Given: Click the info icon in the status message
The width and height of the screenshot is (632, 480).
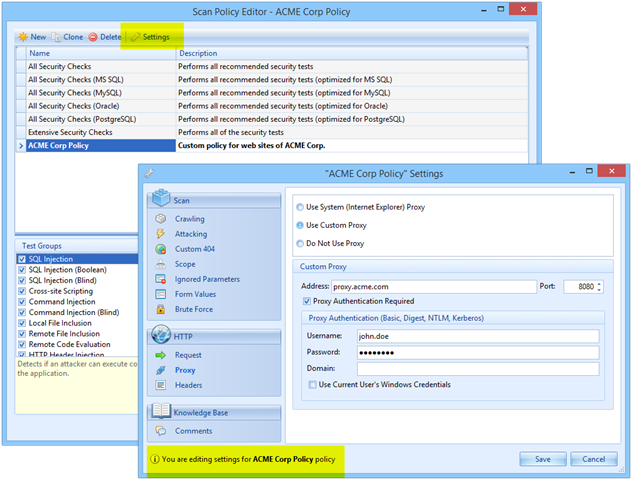Looking at the screenshot, I should point(154,459).
